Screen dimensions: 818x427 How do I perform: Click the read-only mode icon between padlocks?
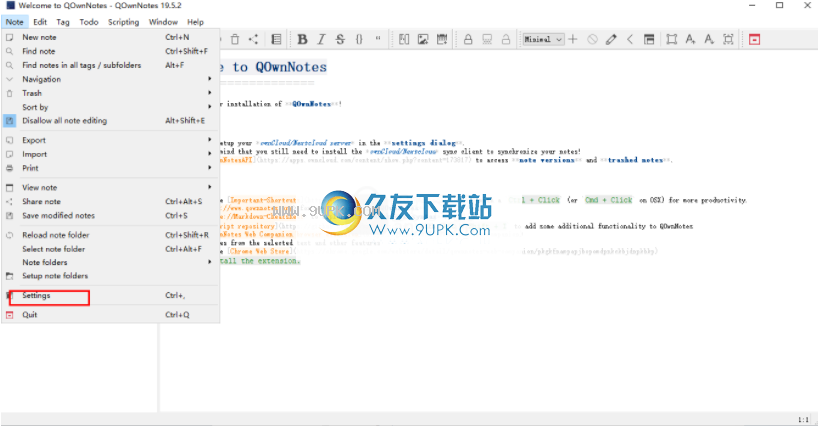[487, 39]
